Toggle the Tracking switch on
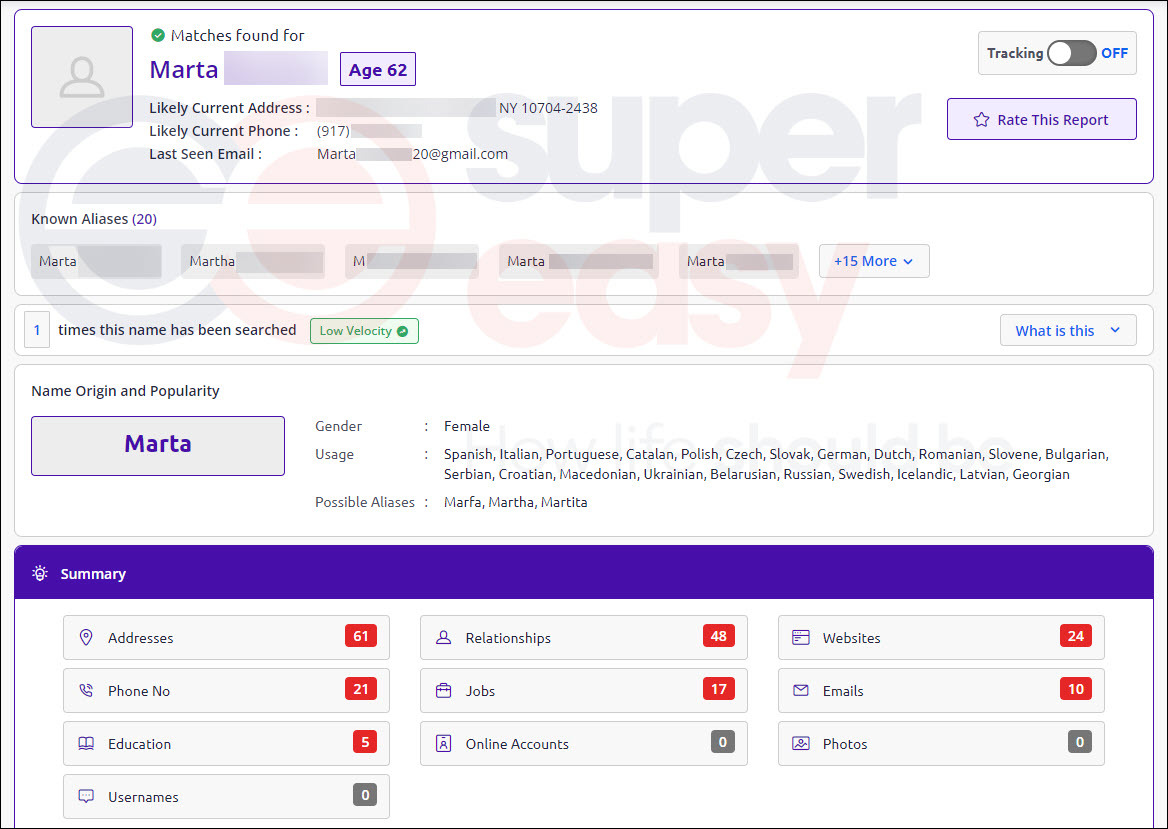 coord(1071,53)
